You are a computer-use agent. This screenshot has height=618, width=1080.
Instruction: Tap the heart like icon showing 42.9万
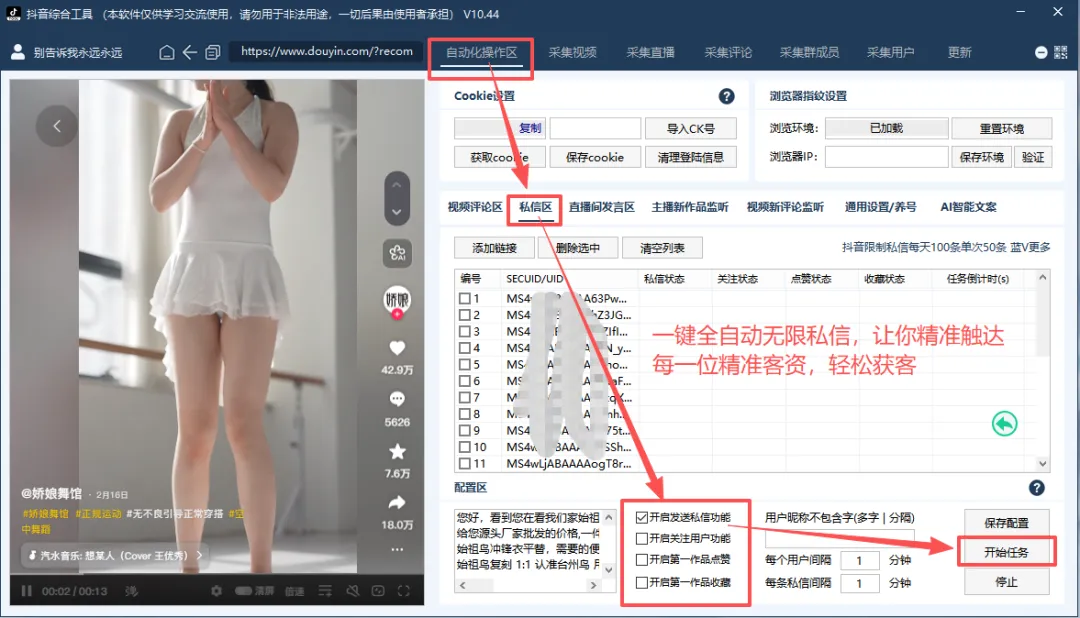coord(396,347)
